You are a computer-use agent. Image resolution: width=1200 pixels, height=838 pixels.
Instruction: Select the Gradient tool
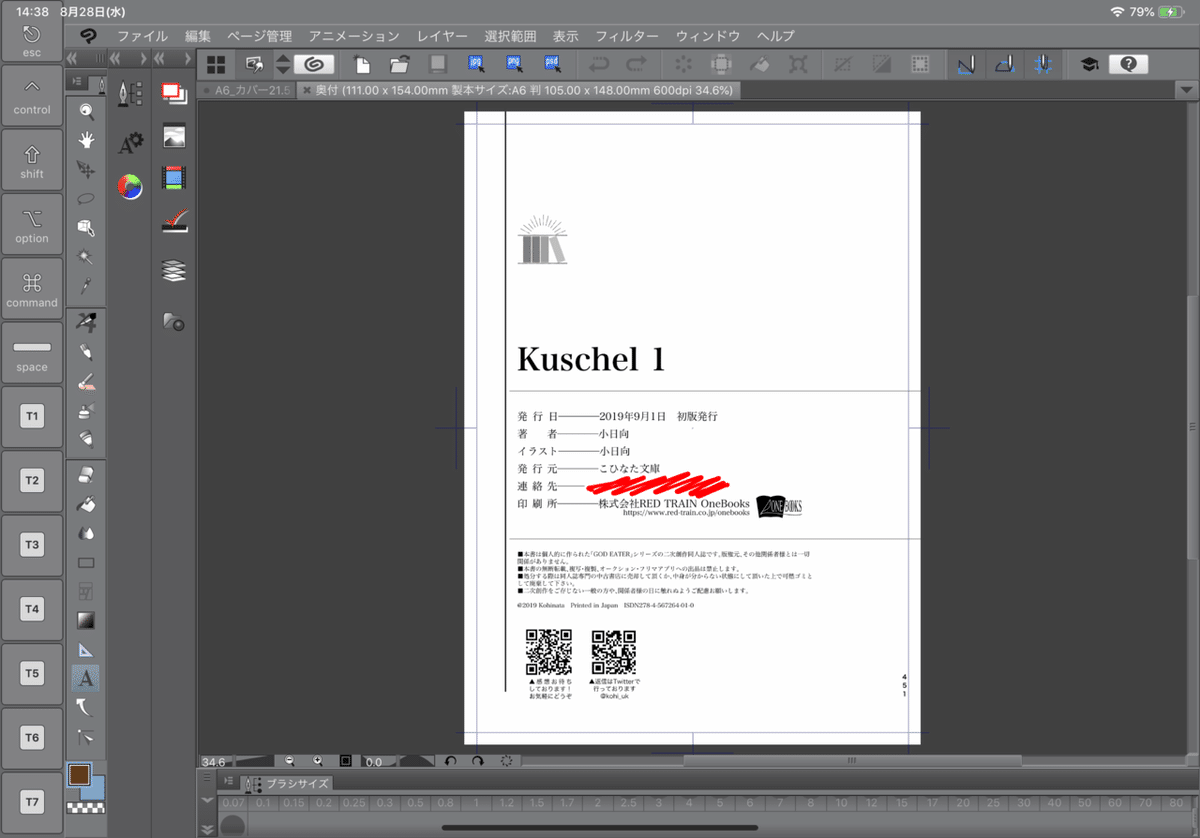click(87, 621)
